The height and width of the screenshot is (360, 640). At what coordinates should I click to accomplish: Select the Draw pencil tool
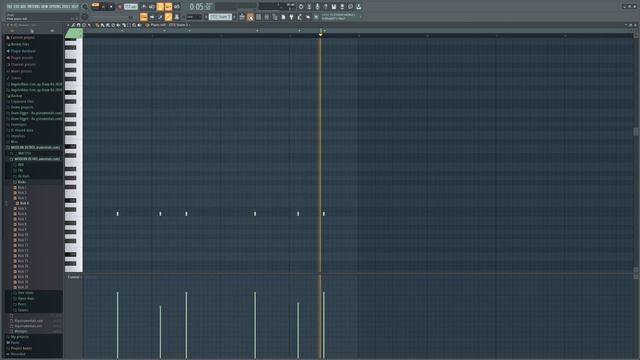coord(97,25)
